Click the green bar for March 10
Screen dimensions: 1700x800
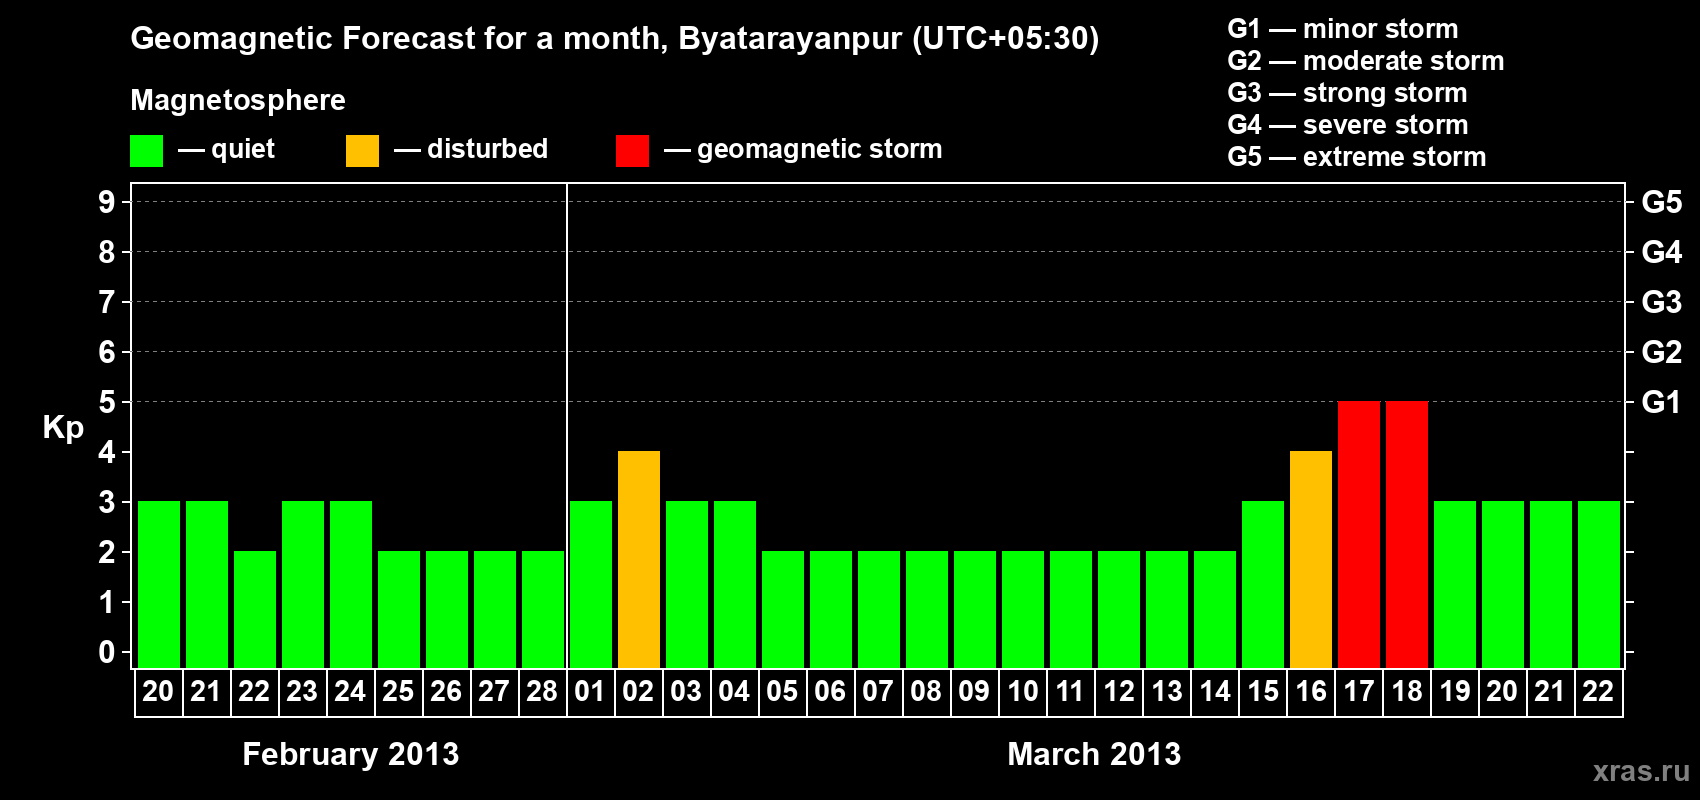pyautogui.click(x=1023, y=609)
